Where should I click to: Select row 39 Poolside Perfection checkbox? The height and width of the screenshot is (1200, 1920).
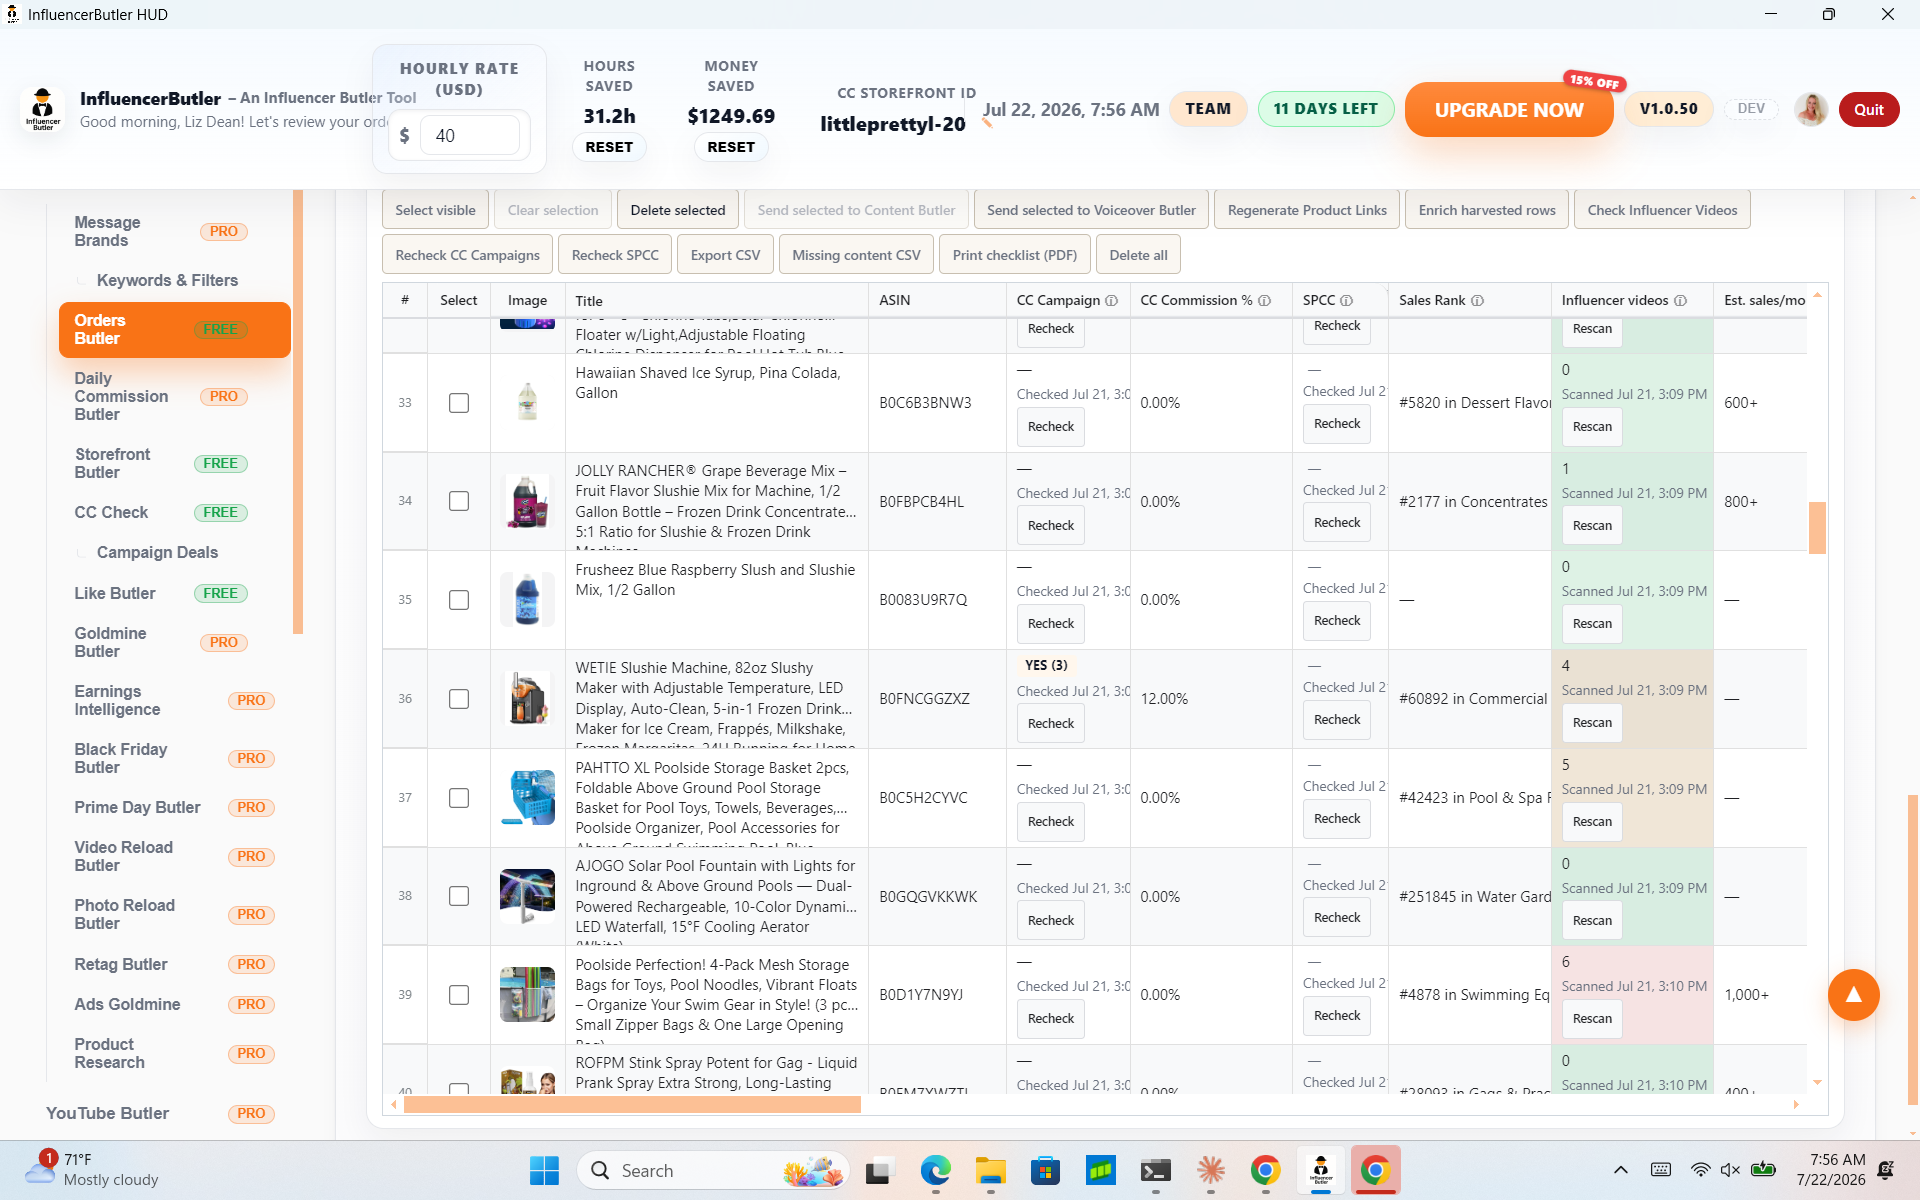[x=458, y=995]
